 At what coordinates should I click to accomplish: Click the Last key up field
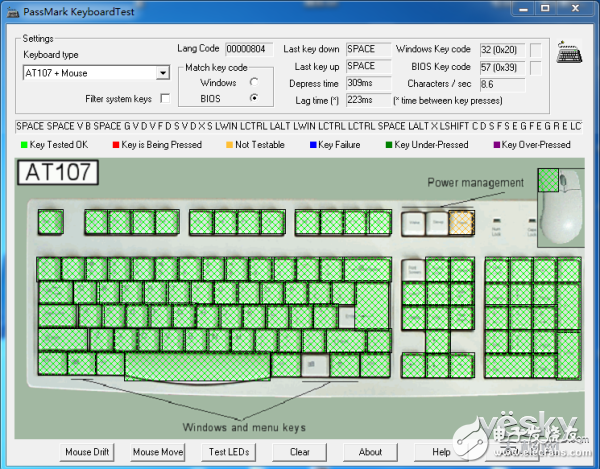(x=368, y=66)
